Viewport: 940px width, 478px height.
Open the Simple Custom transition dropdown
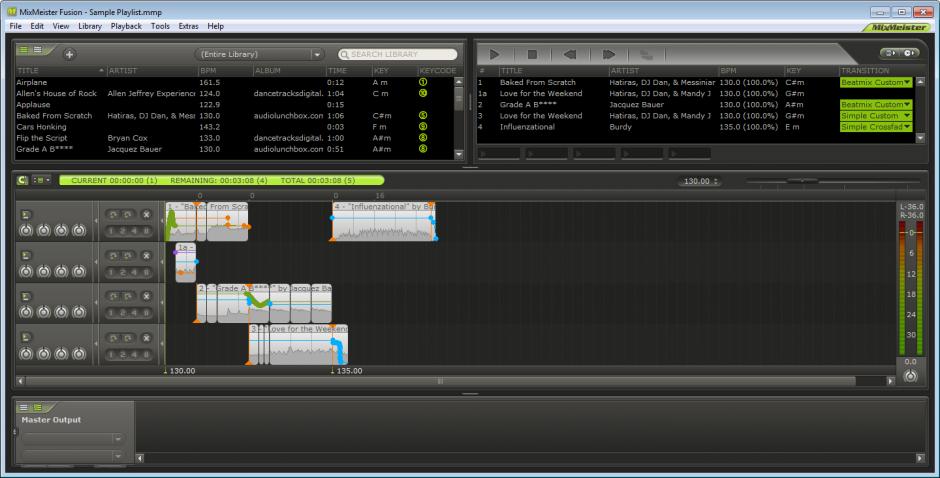point(876,116)
